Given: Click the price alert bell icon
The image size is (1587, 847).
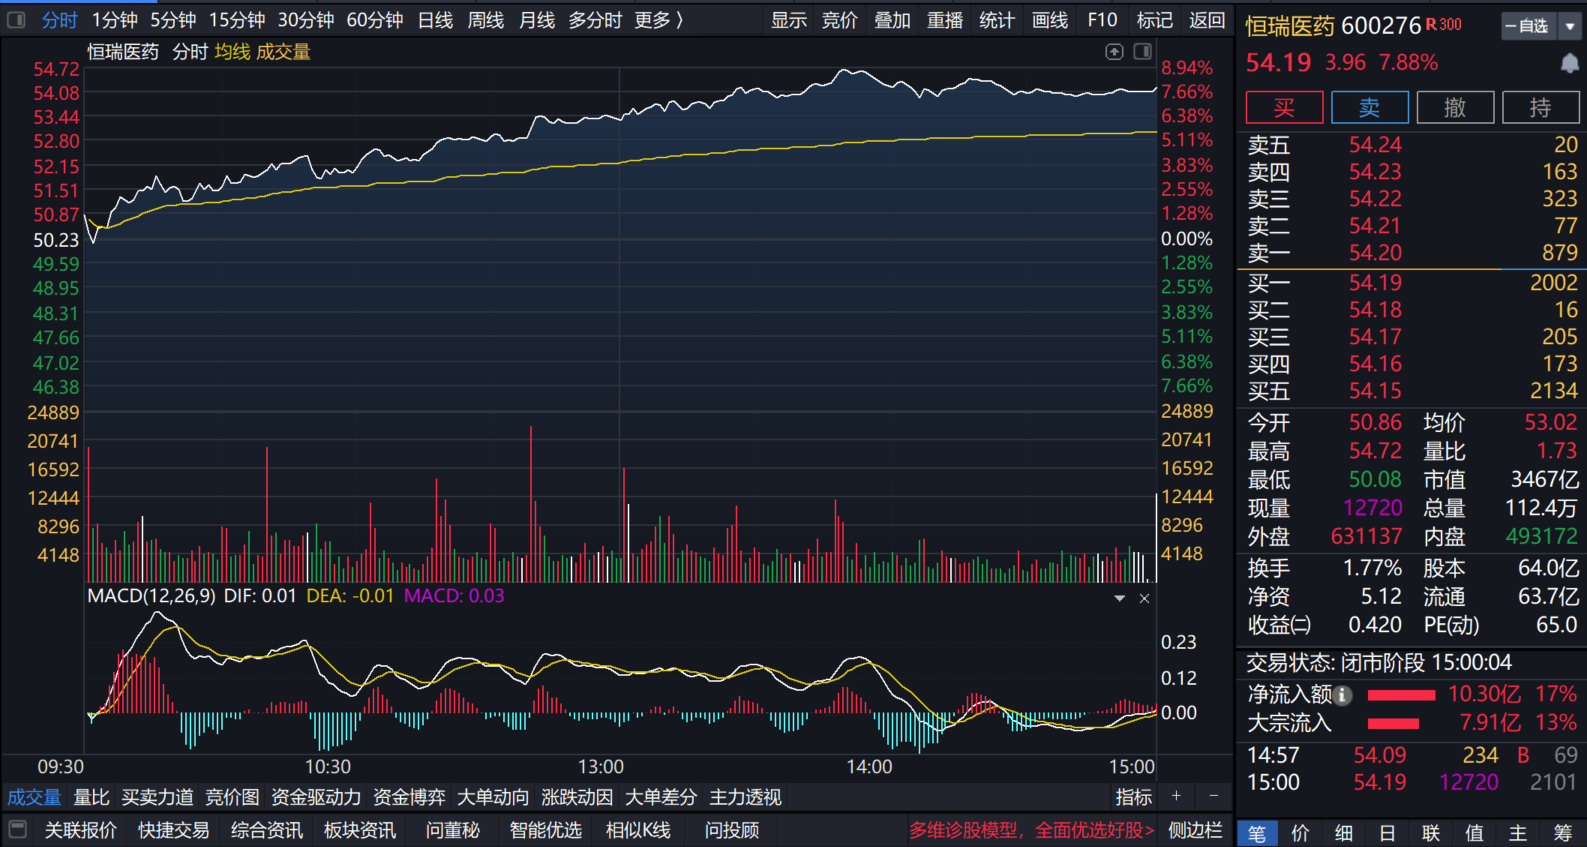Looking at the screenshot, I should [x=1569, y=63].
